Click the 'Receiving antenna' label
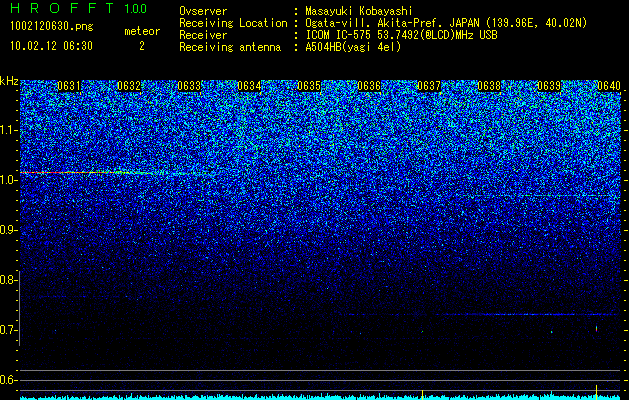629x400 pixels. pyautogui.click(x=230, y=47)
